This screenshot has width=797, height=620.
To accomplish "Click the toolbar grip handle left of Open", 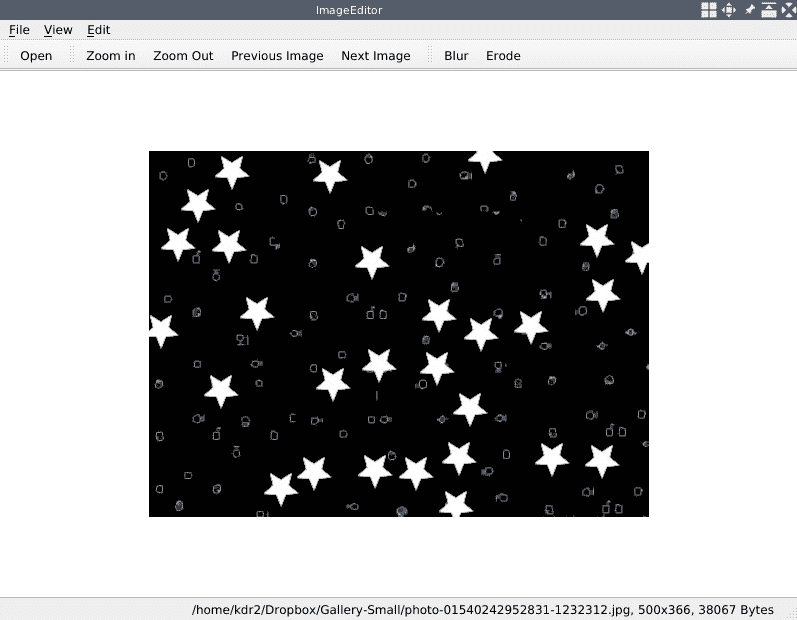I will [7, 56].
